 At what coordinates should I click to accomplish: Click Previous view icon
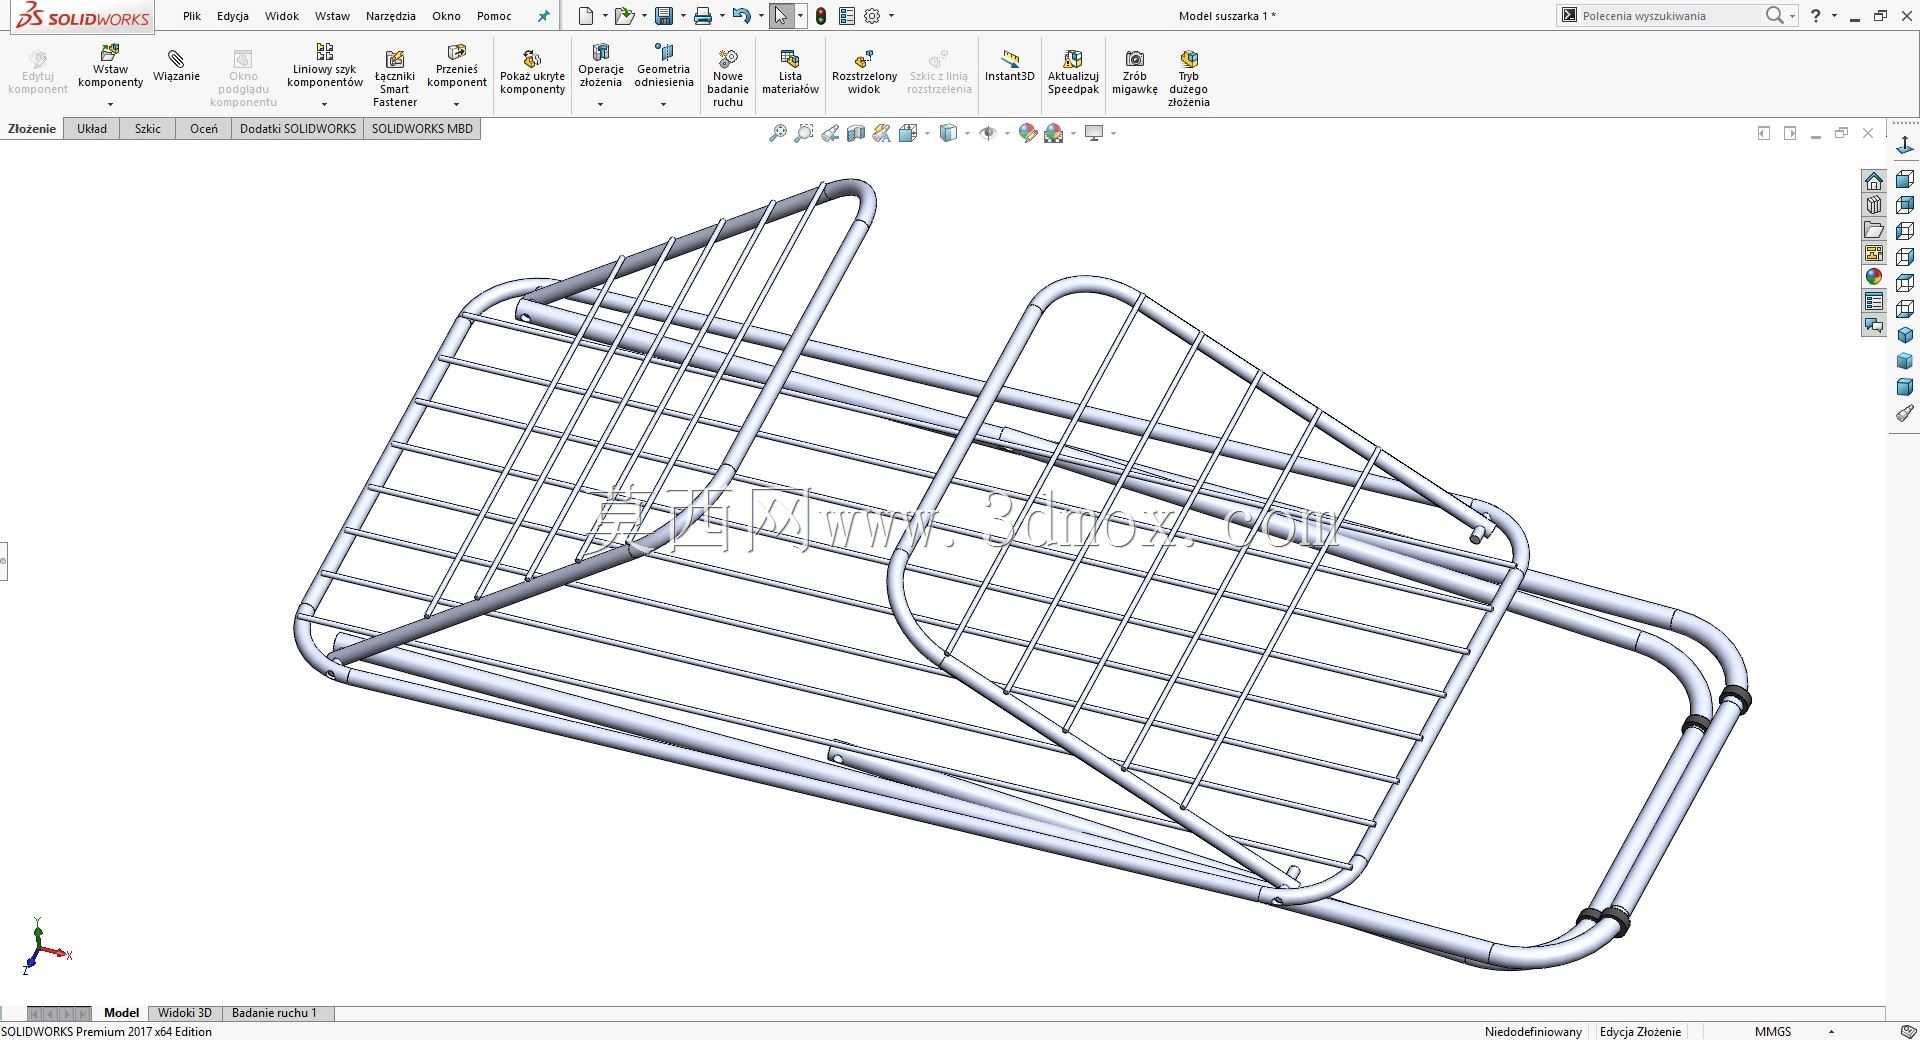click(830, 133)
